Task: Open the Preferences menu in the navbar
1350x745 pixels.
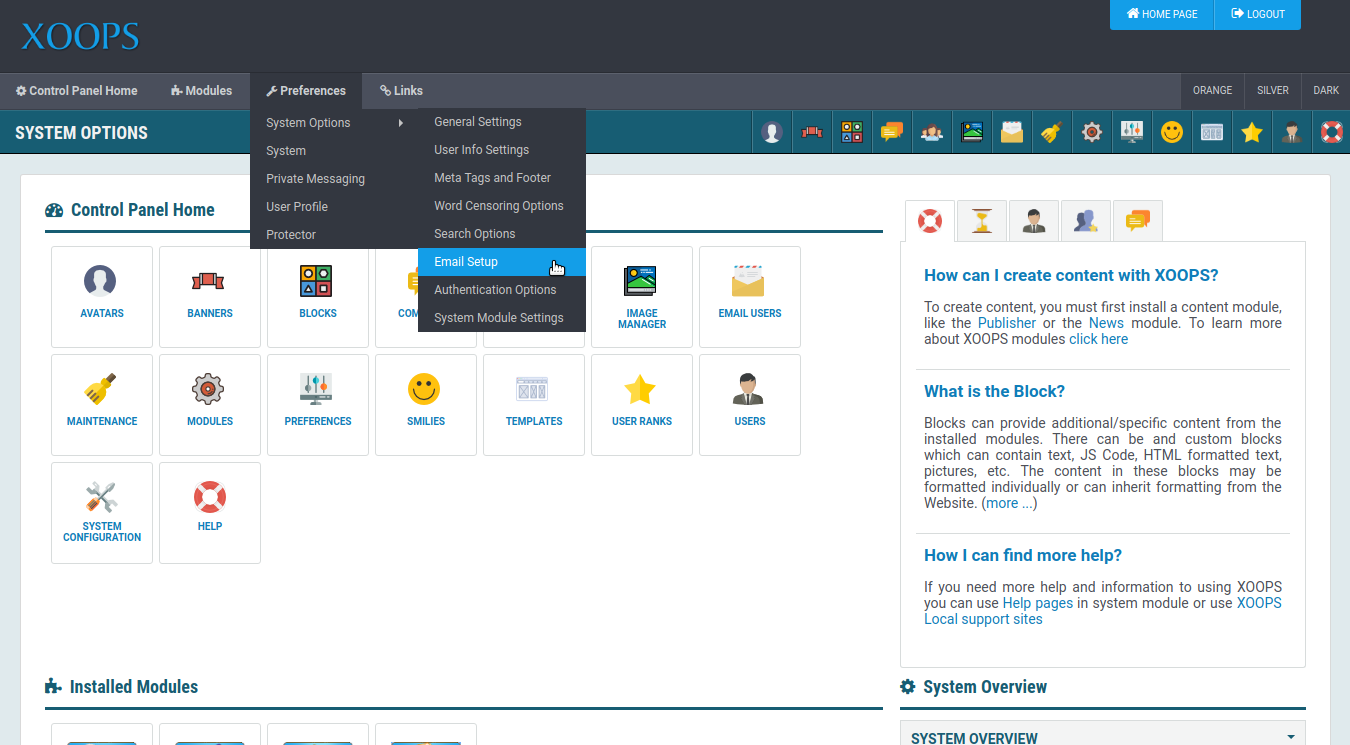Action: tap(306, 91)
